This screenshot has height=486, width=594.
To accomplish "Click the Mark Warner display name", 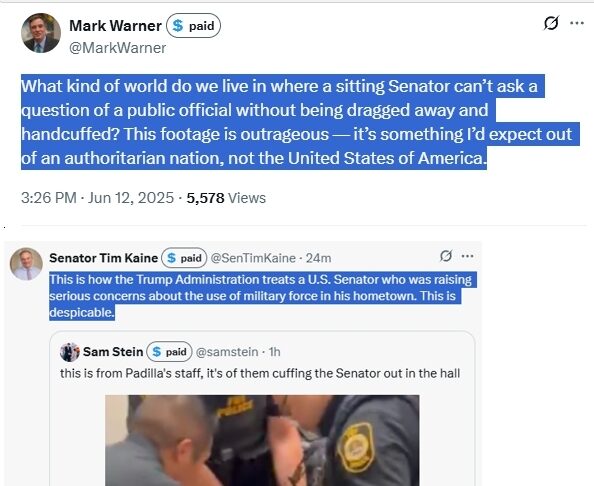I will coord(116,26).
